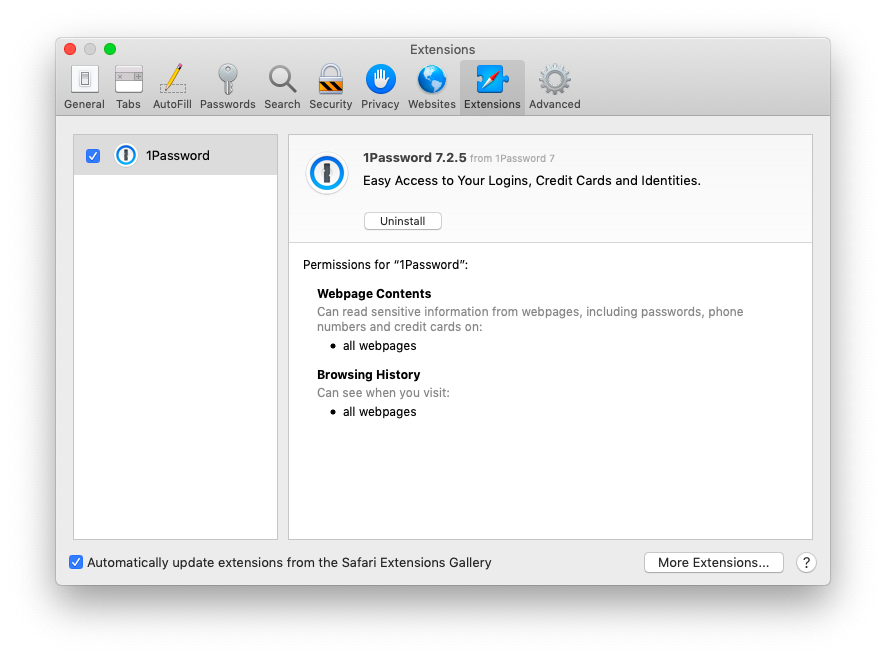
Task: Click the "from 1Password 7" text
Action: 513,159
